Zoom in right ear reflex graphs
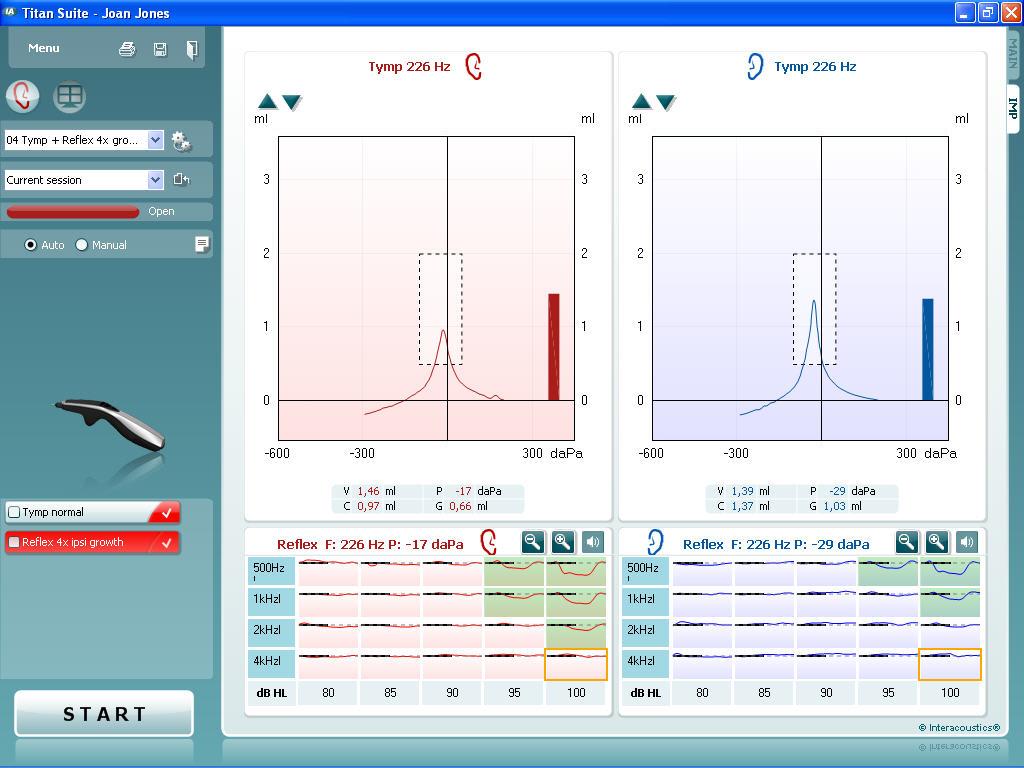Screen dimensions: 1024x768 563,542
